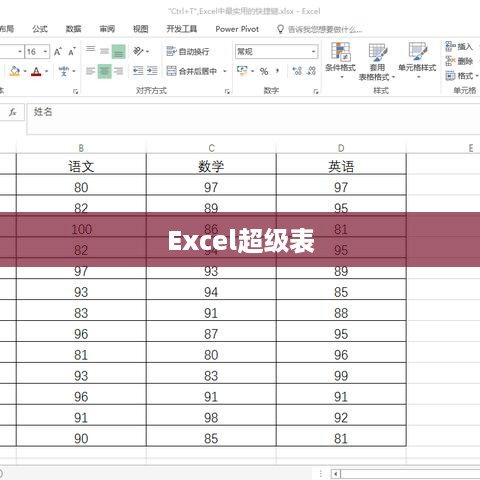480x480 pixels.
Task: Apply the yellow fill color bucket
Action: [15, 71]
